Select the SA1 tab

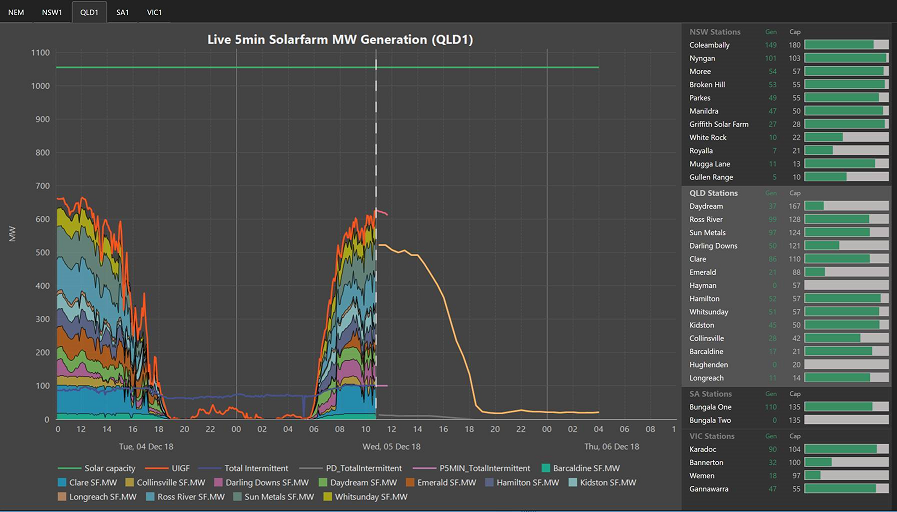coord(122,12)
